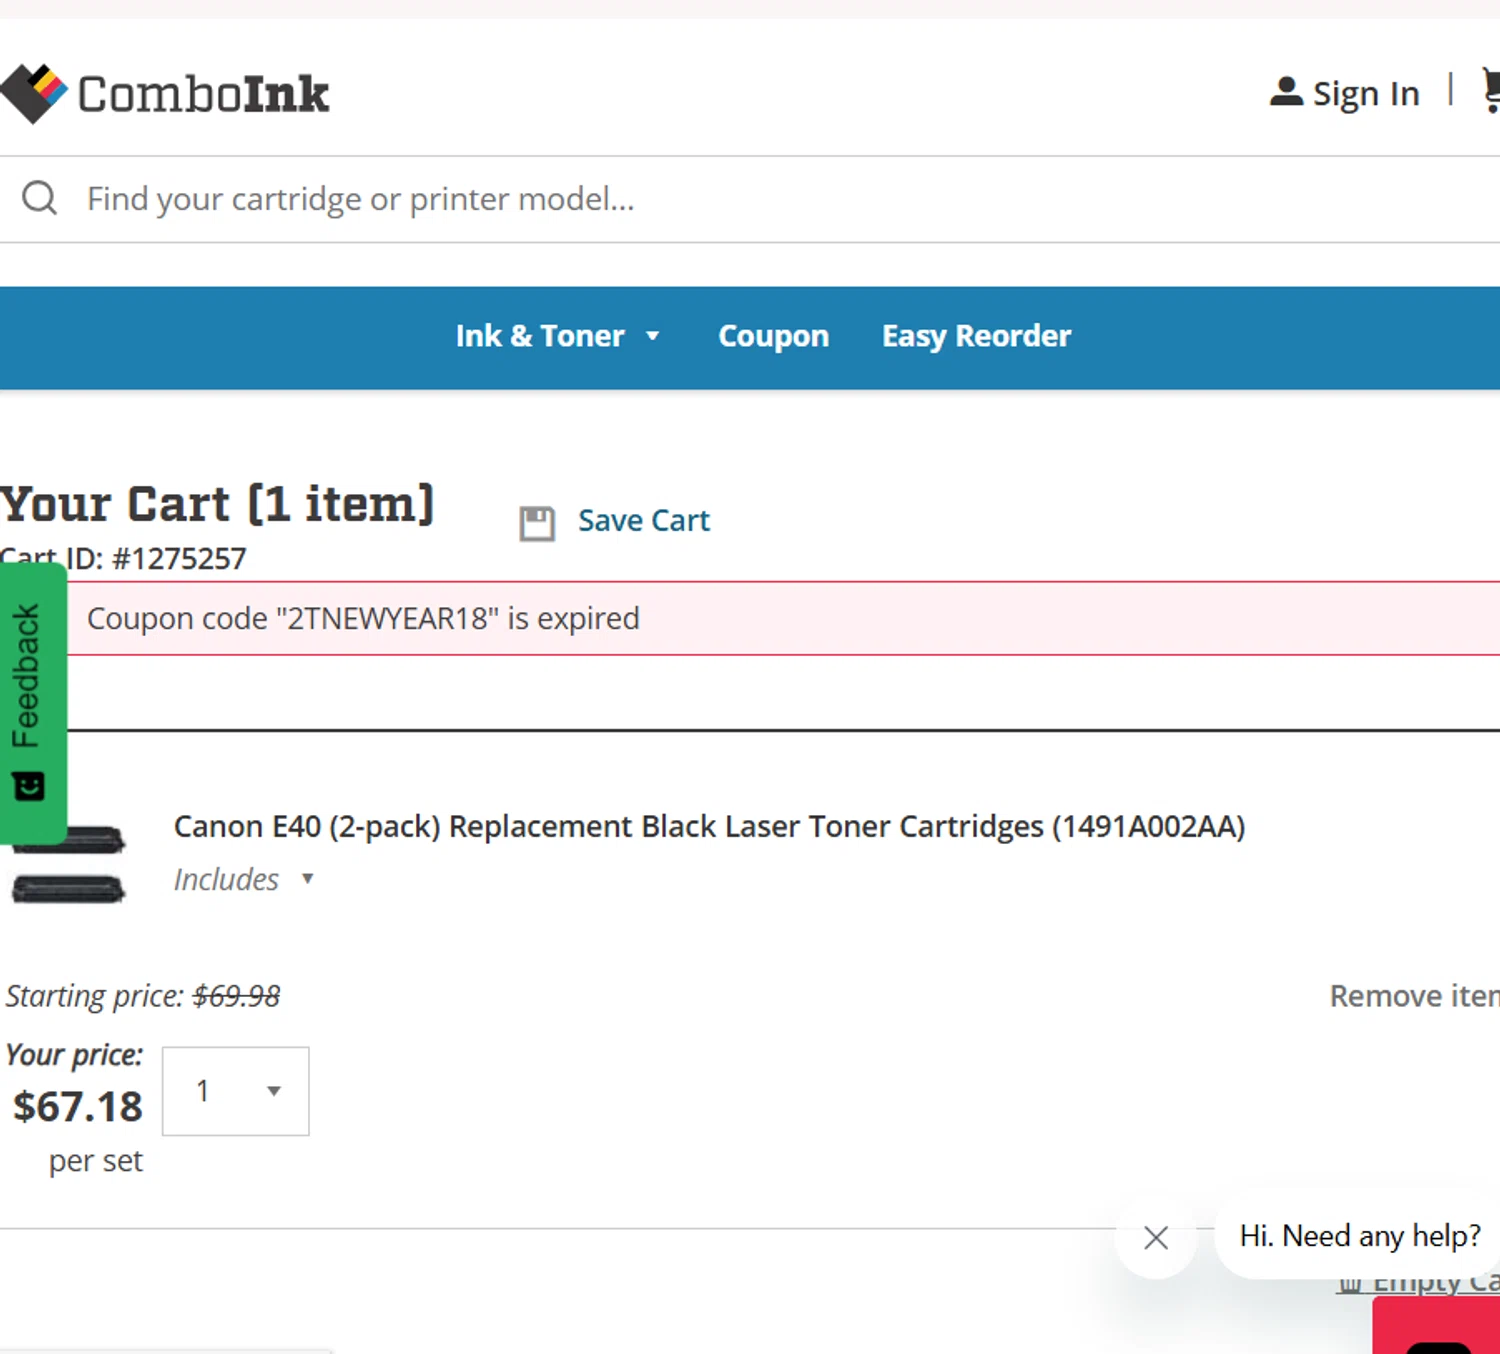The width and height of the screenshot is (1500, 1354).
Task: Click the Sign In user icon
Action: [x=1286, y=92]
